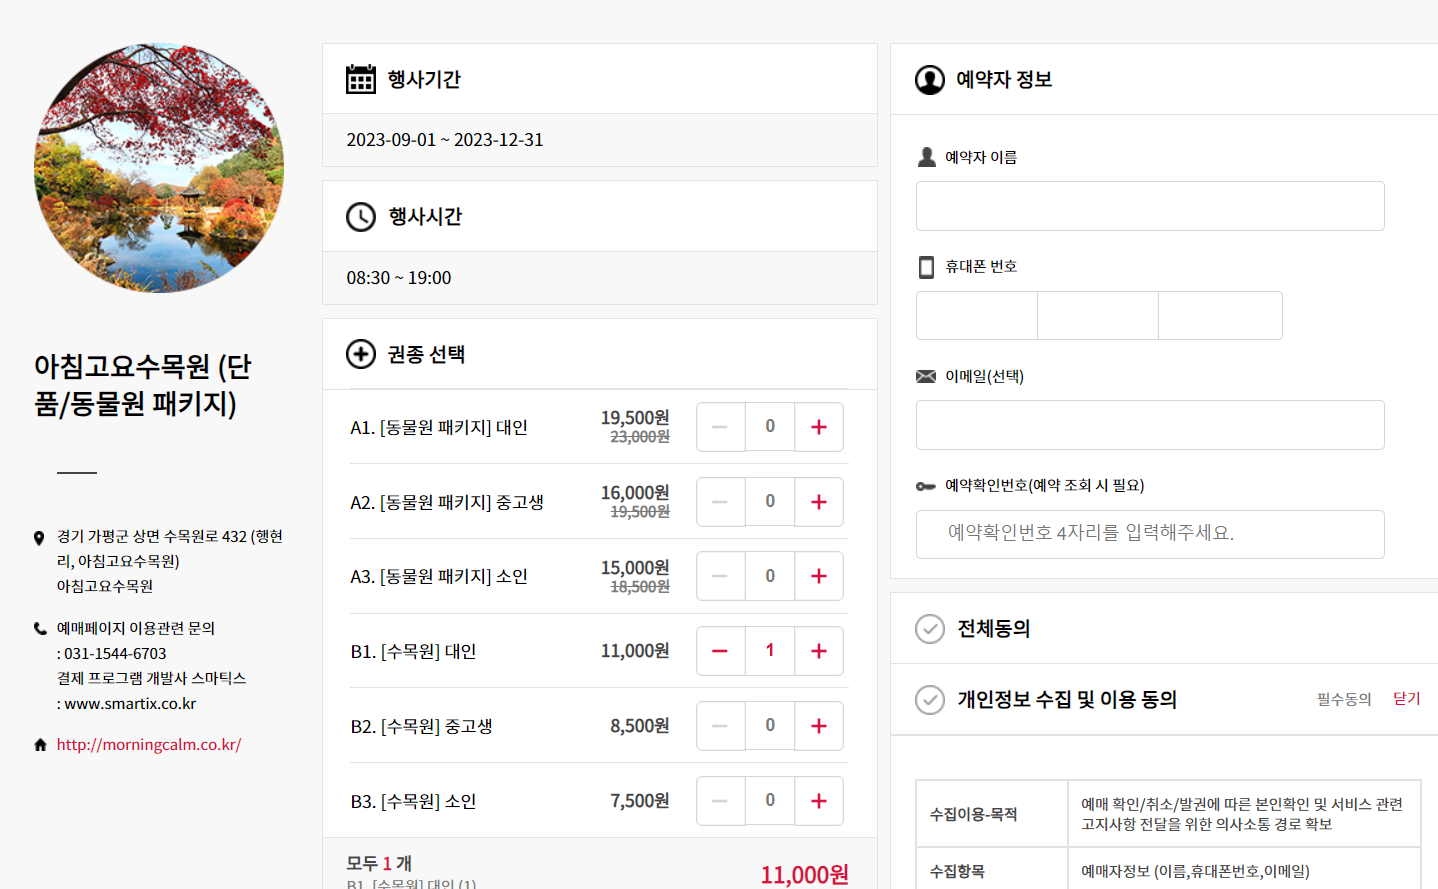Toggle the 개인정보 수집 및 이용 동의 circle

coord(930,699)
